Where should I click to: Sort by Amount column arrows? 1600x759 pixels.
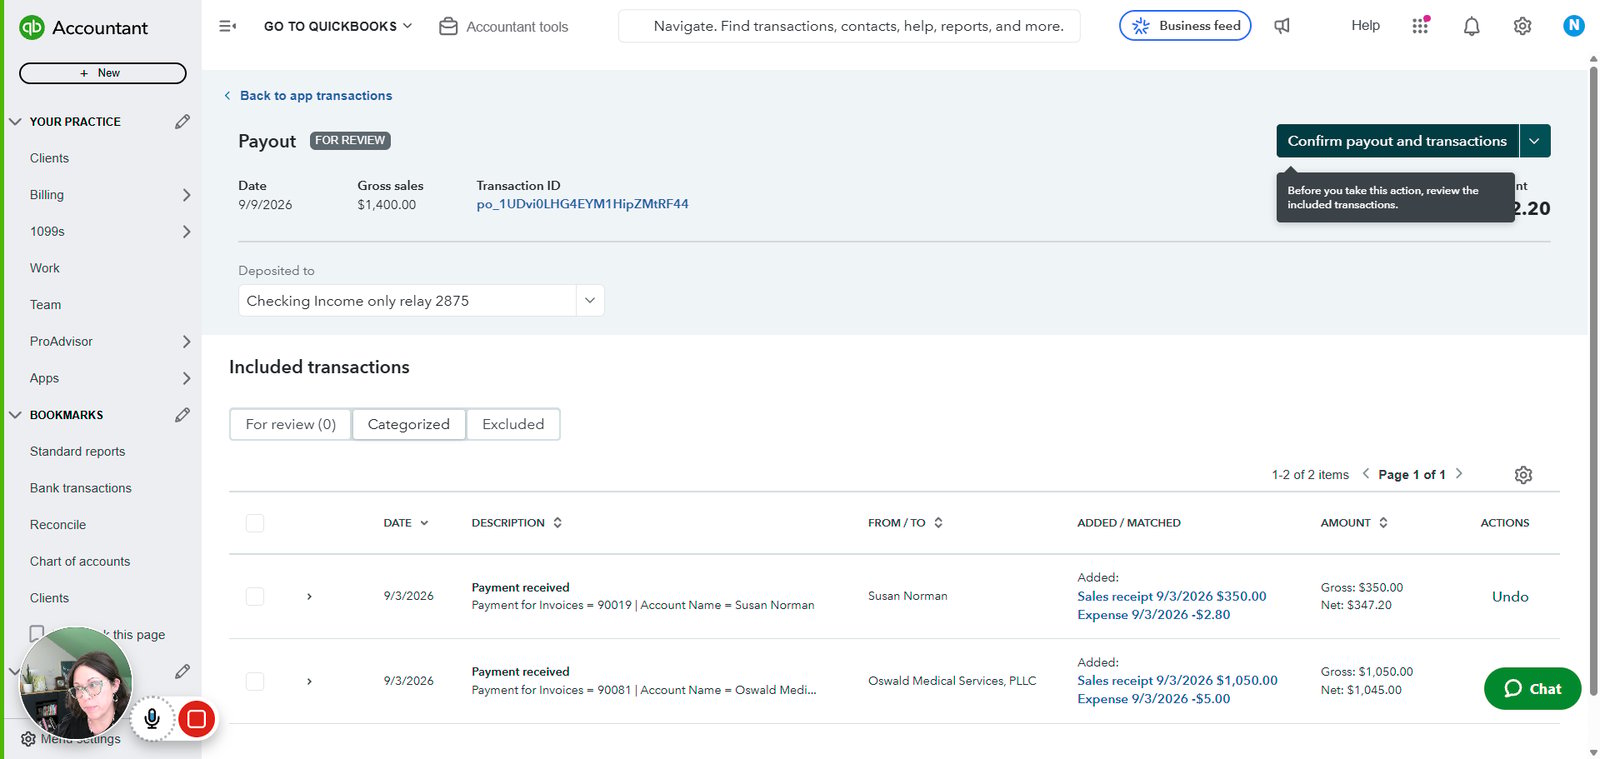pyautogui.click(x=1383, y=523)
